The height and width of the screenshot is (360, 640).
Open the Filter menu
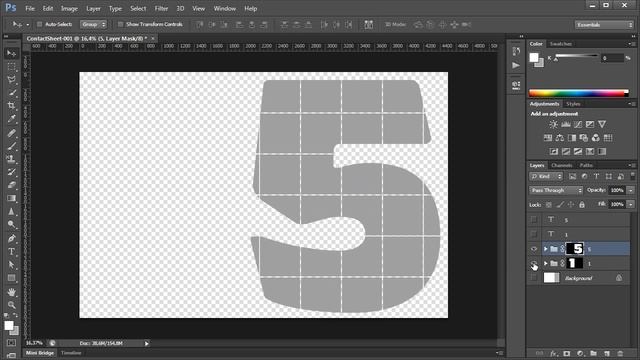pyautogui.click(x=161, y=8)
